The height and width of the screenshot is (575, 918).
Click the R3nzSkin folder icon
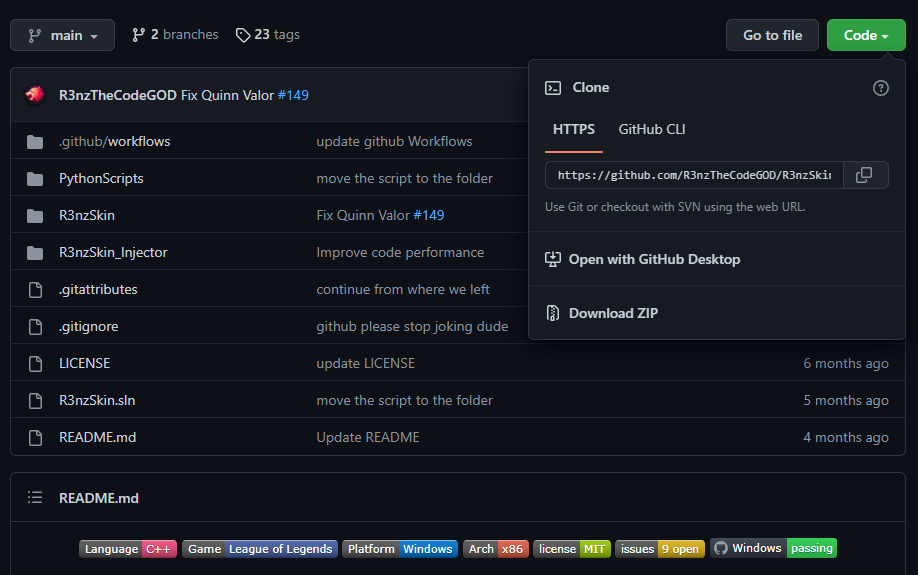pyautogui.click(x=35, y=215)
